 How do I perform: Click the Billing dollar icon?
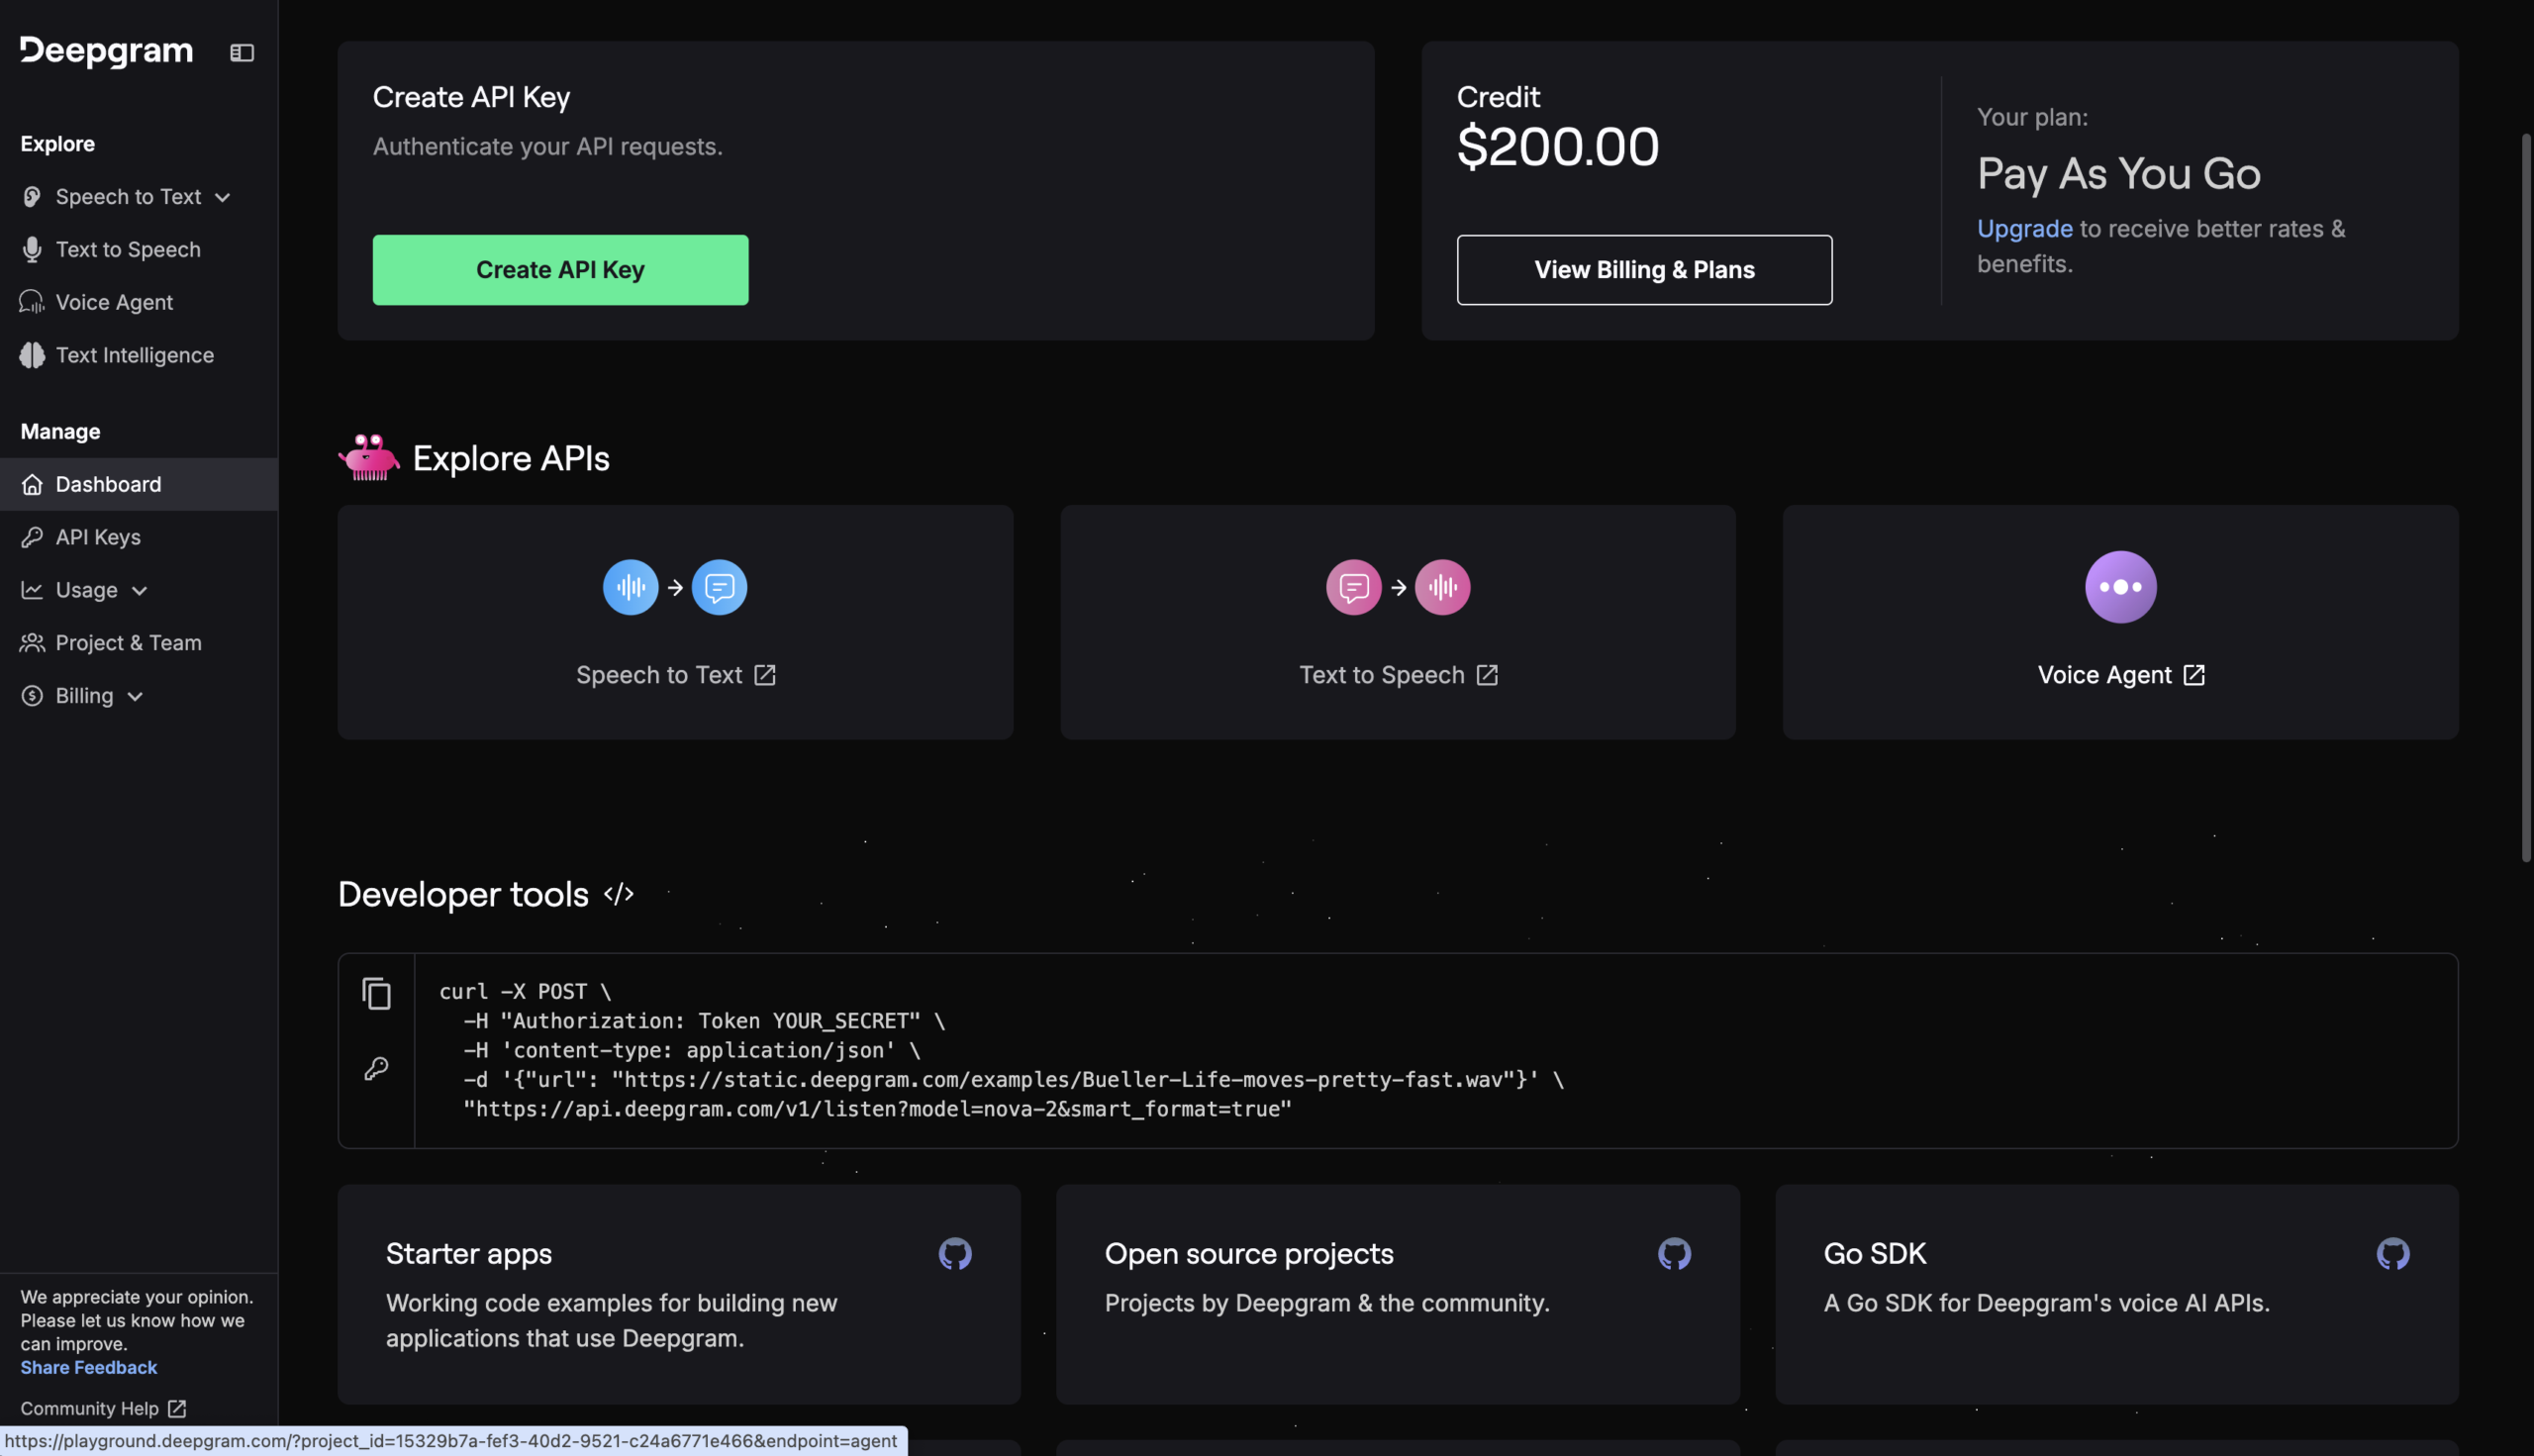click(x=32, y=696)
